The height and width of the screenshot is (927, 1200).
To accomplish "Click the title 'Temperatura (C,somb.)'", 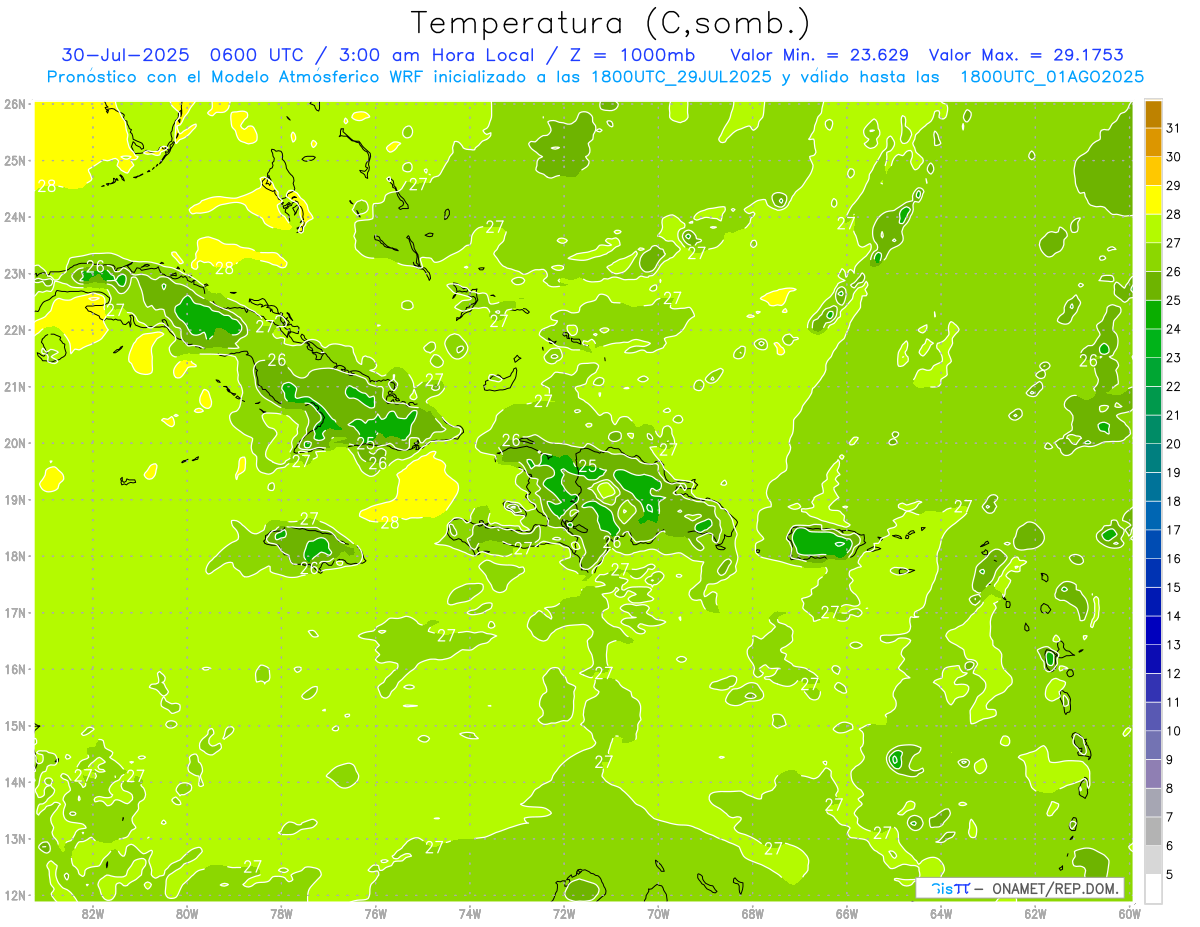I will pyautogui.click(x=611, y=24).
